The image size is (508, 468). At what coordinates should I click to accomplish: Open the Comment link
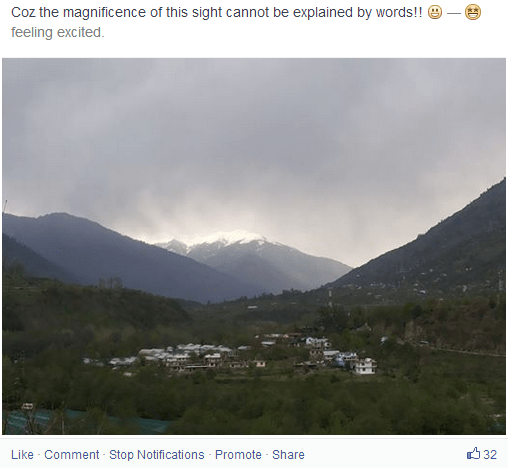coord(72,455)
